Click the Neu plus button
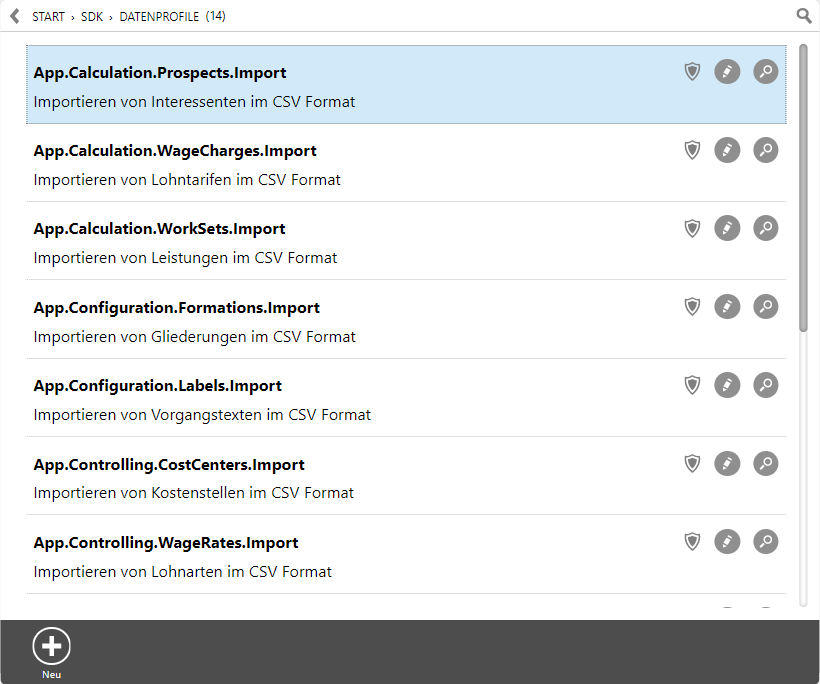 (x=51, y=646)
